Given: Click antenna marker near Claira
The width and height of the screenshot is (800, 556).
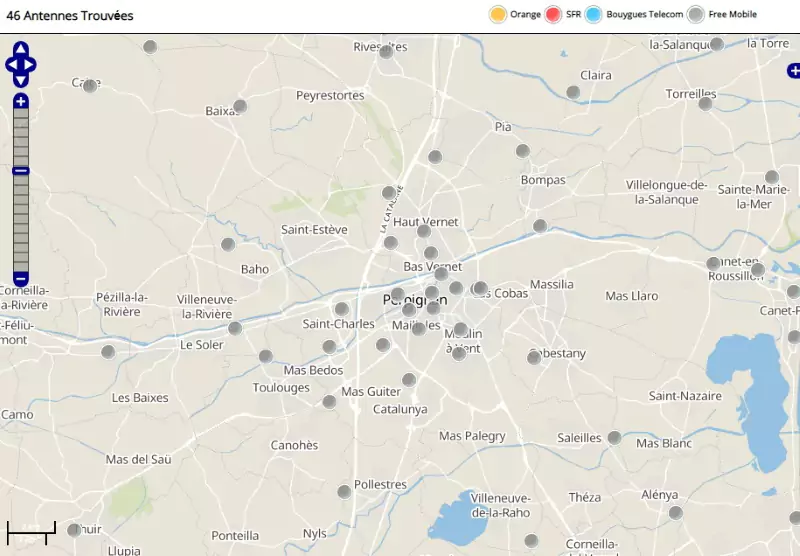Looking at the screenshot, I should pyautogui.click(x=573, y=92).
